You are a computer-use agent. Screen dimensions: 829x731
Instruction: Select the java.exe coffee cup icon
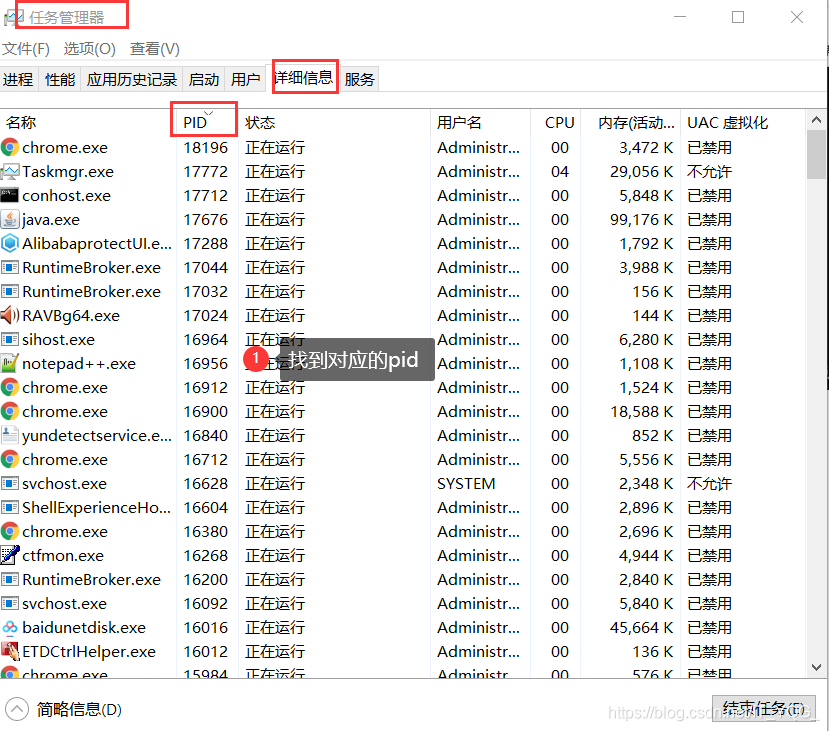[x=10, y=219]
